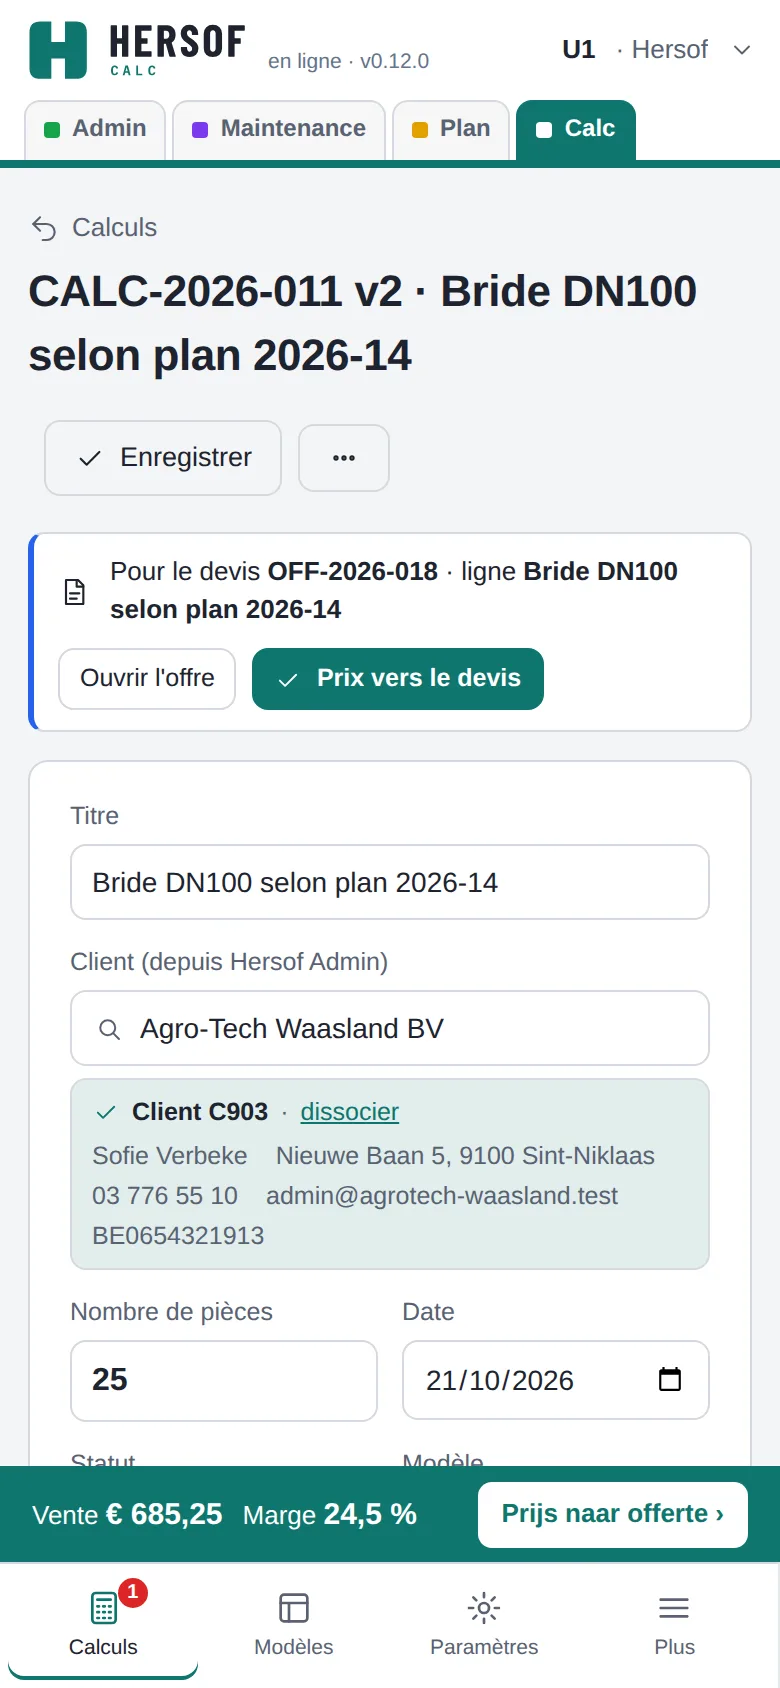
Task: Edit the Nombre de pièces field
Action: coord(224,1380)
